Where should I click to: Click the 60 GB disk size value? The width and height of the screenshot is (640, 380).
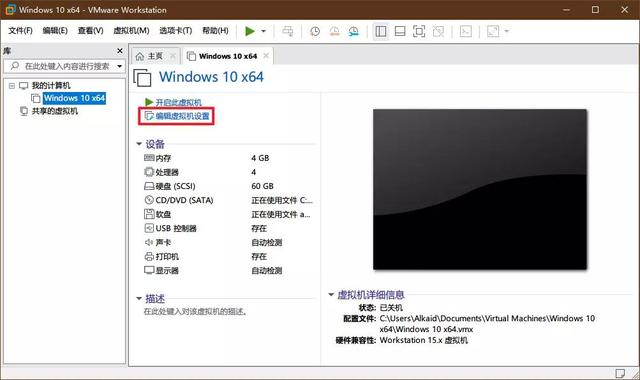click(262, 186)
